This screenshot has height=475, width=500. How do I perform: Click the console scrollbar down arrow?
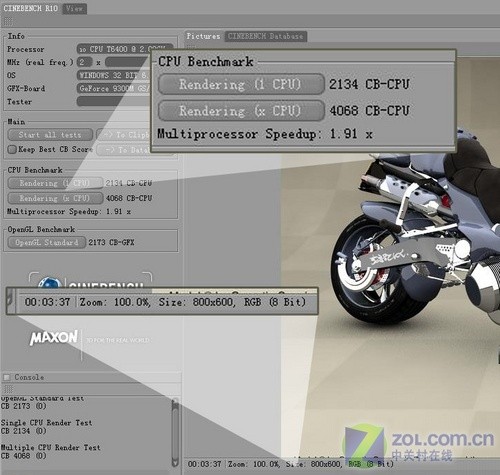pyautogui.click(x=175, y=462)
